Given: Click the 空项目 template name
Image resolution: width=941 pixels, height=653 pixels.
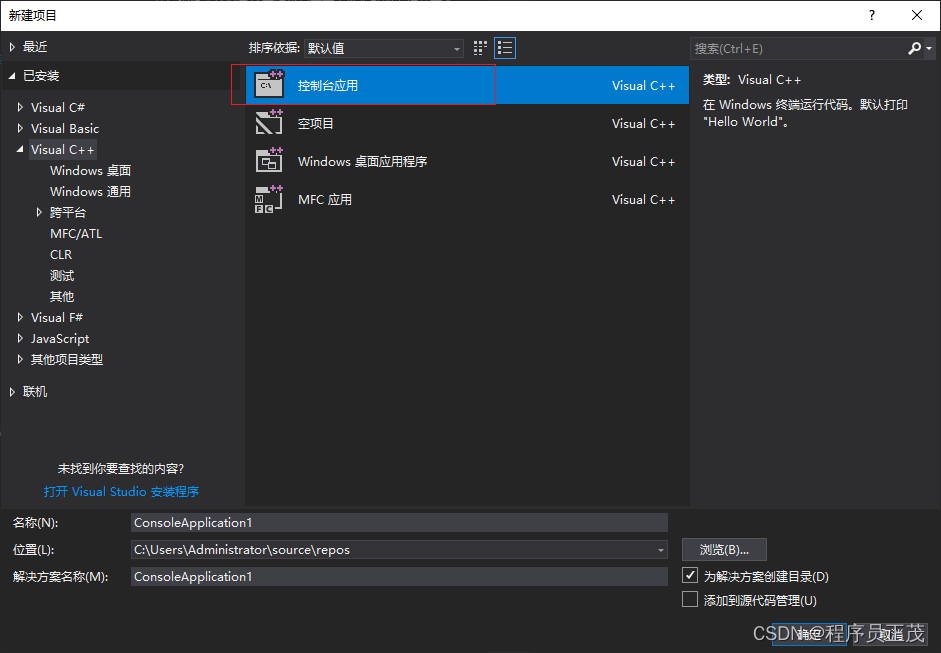Looking at the screenshot, I should click(316, 124).
